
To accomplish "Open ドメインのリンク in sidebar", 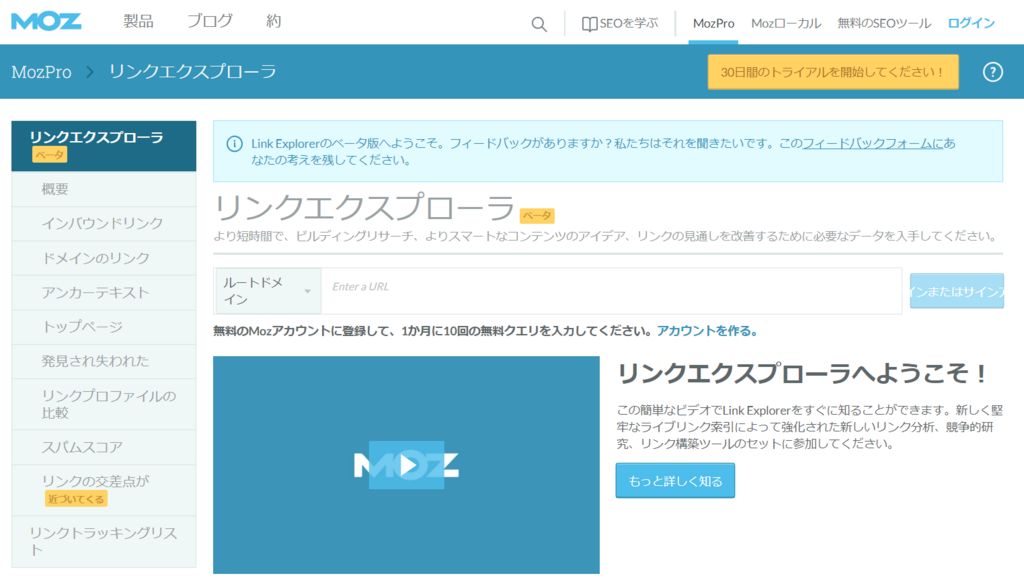I will pyautogui.click(x=104, y=258).
